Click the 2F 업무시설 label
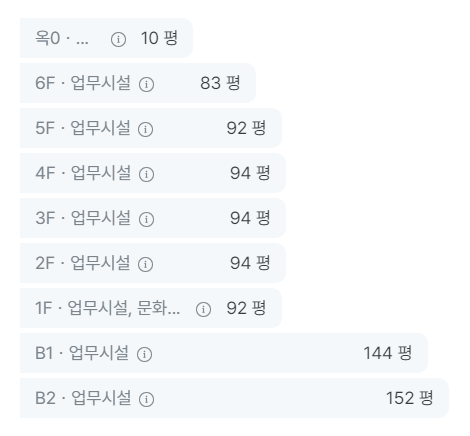 click(x=83, y=263)
